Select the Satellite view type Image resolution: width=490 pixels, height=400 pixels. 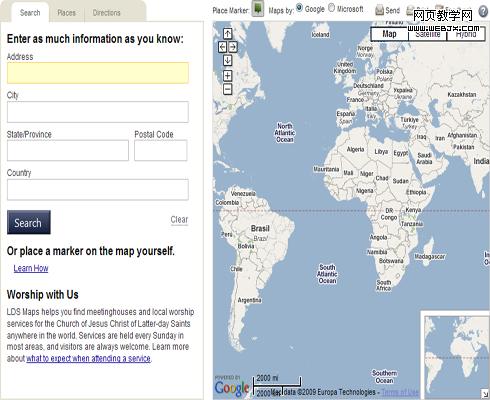tap(428, 34)
